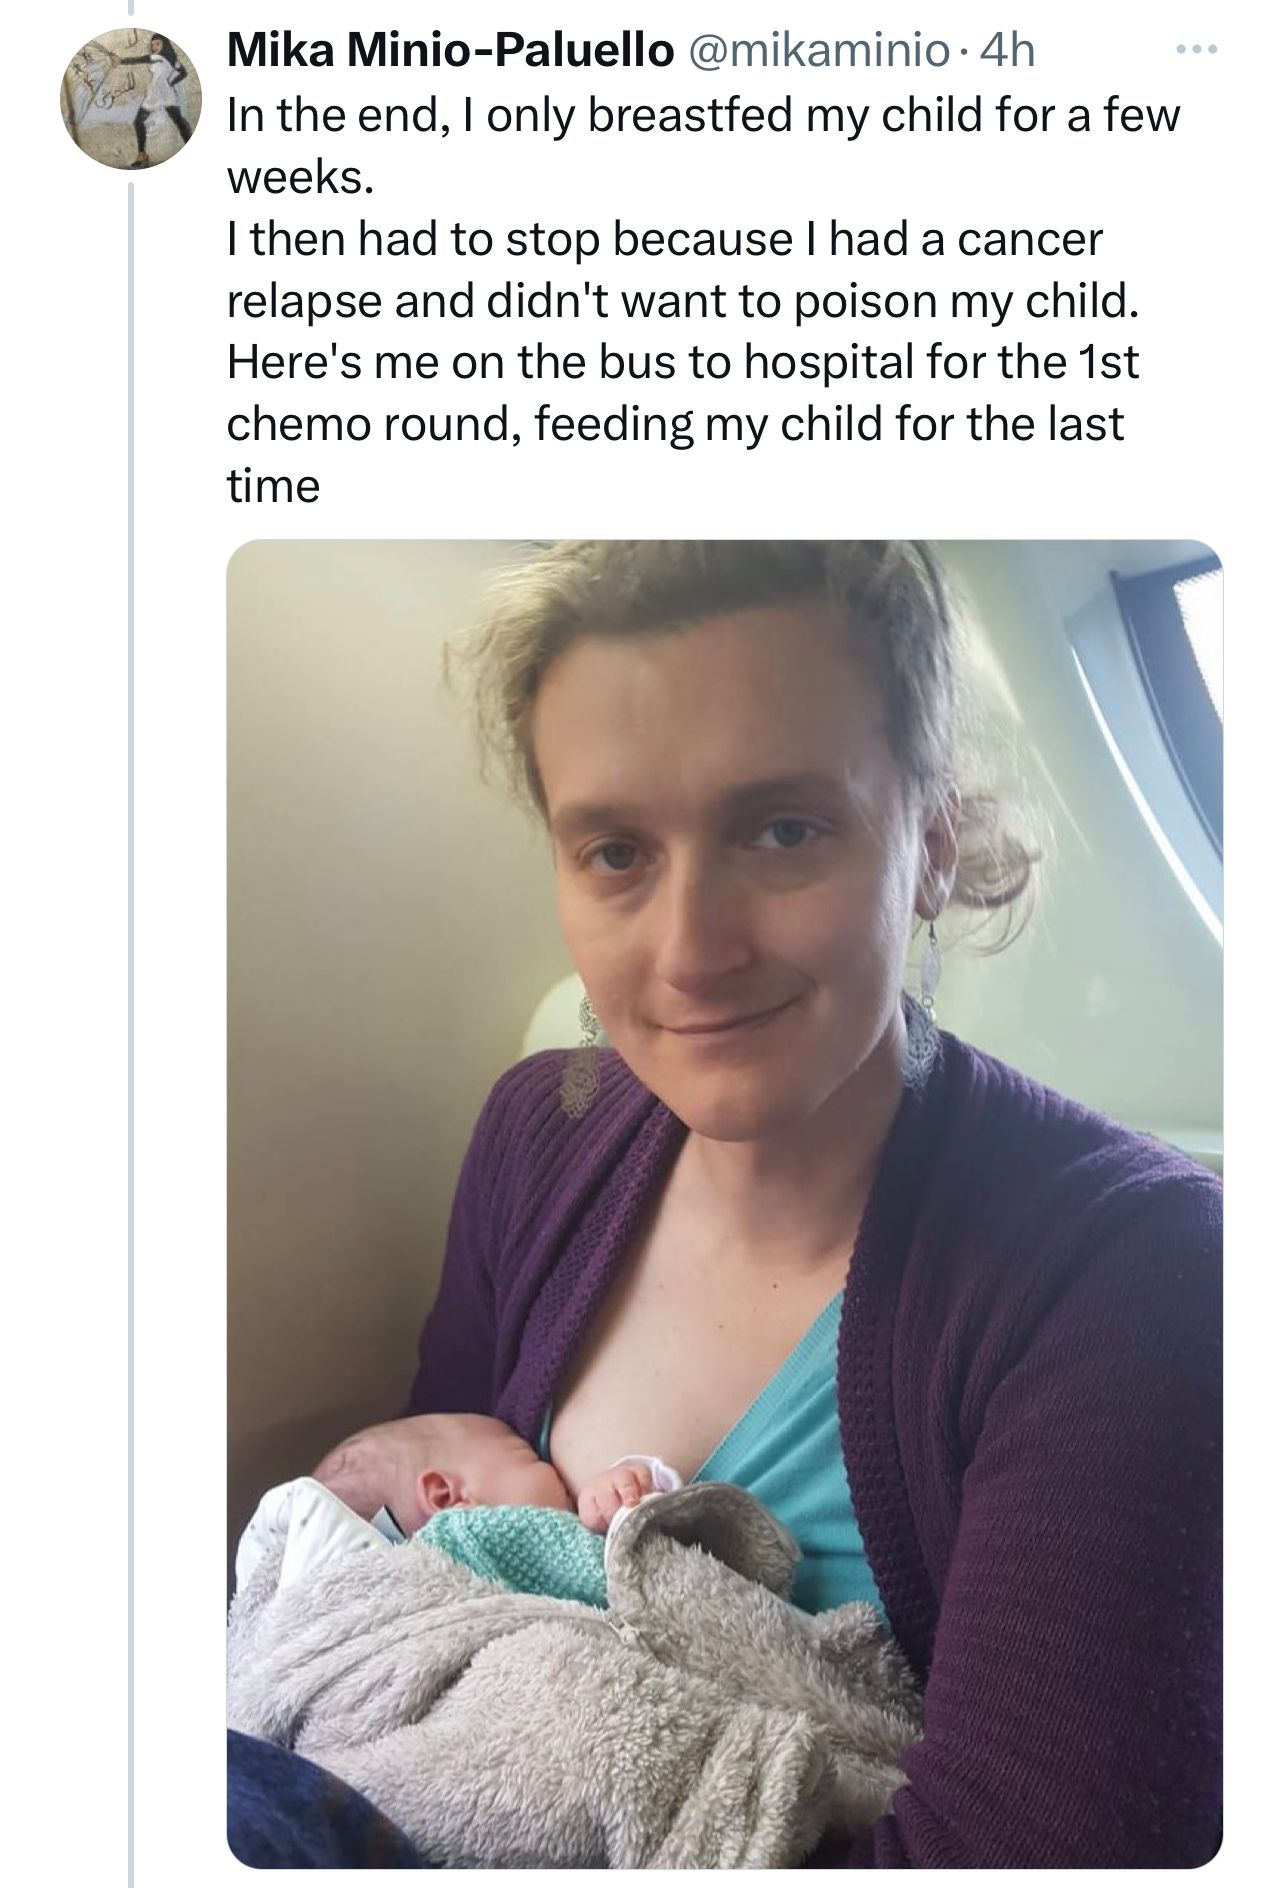Click Mika Minio-Paluello's profile avatar
The height and width of the screenshot is (1888, 1284).
132,98
